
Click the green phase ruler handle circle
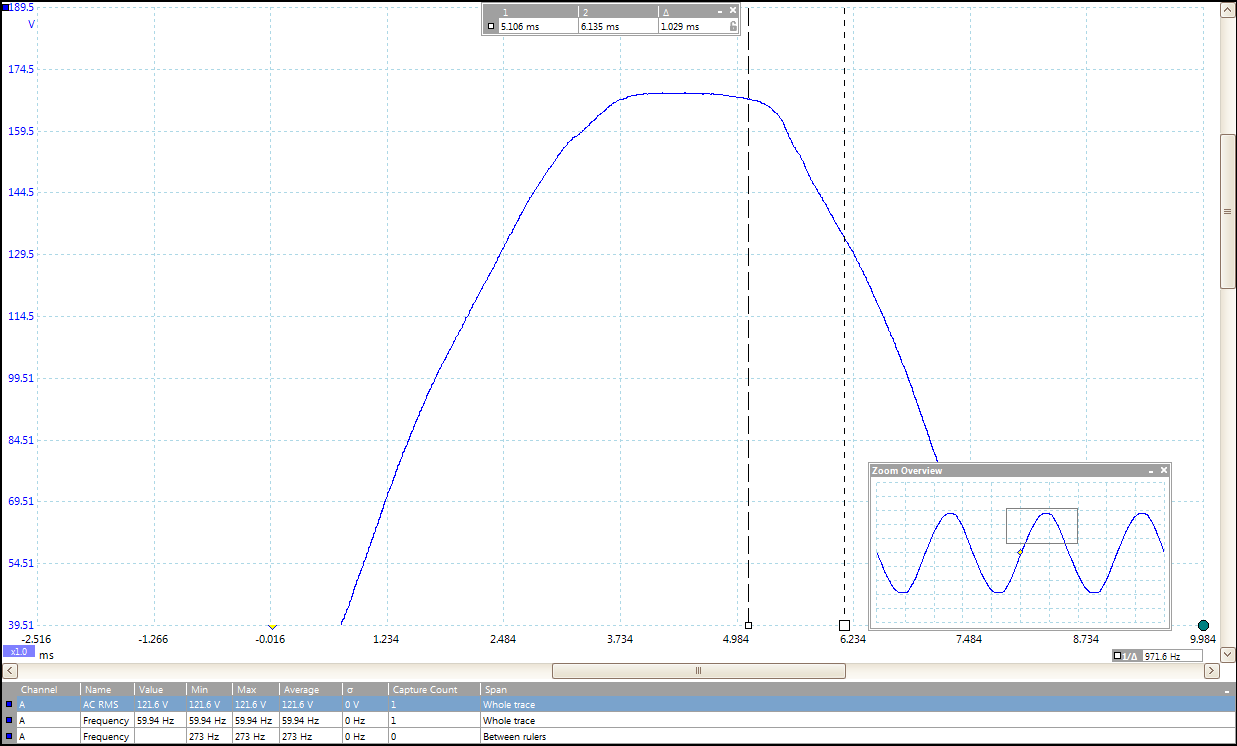click(1203, 625)
